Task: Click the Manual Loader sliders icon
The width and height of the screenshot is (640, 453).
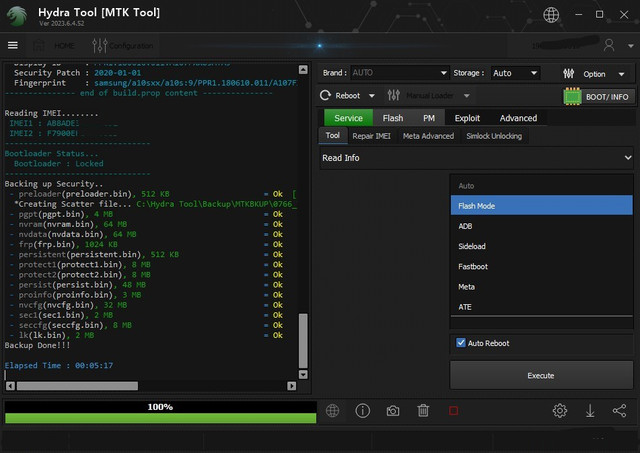Action: pyautogui.click(x=393, y=95)
